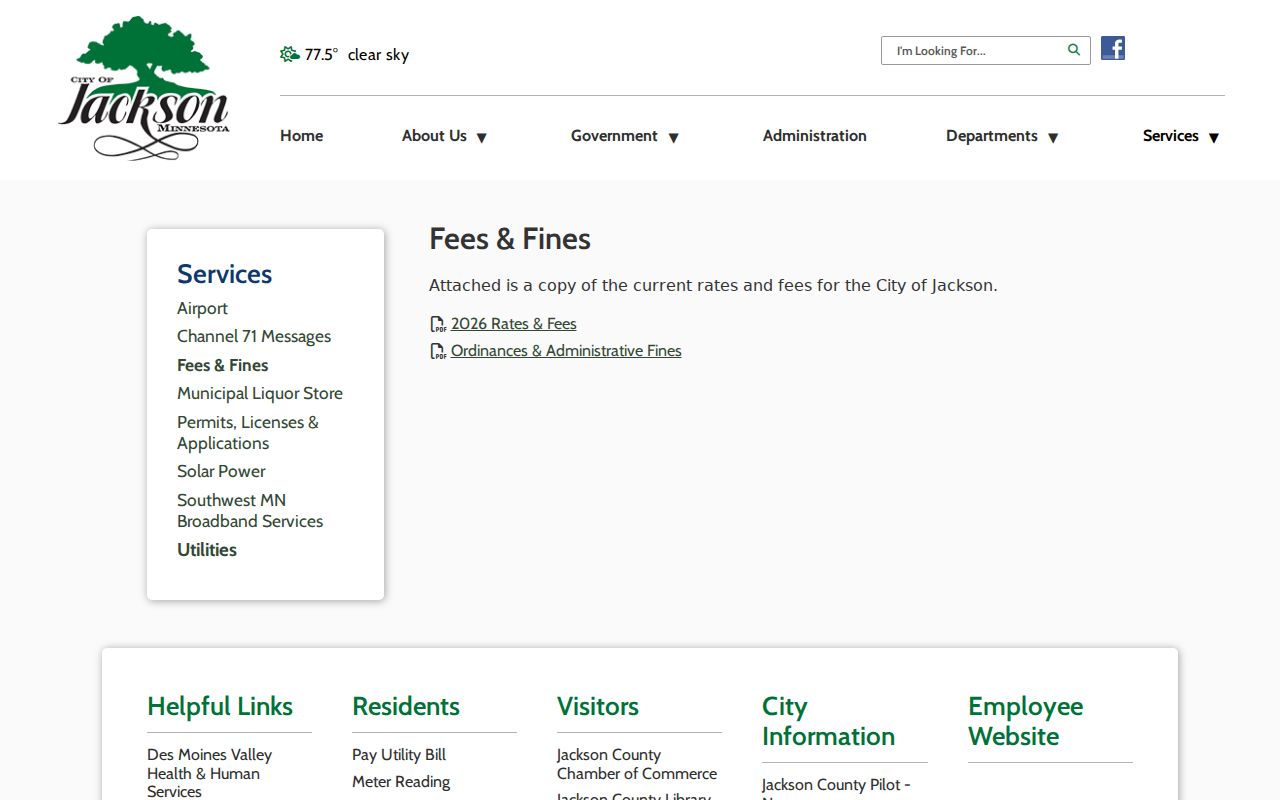Image resolution: width=1280 pixels, height=800 pixels.
Task: Click the search magnifier icon
Action: tap(1074, 50)
